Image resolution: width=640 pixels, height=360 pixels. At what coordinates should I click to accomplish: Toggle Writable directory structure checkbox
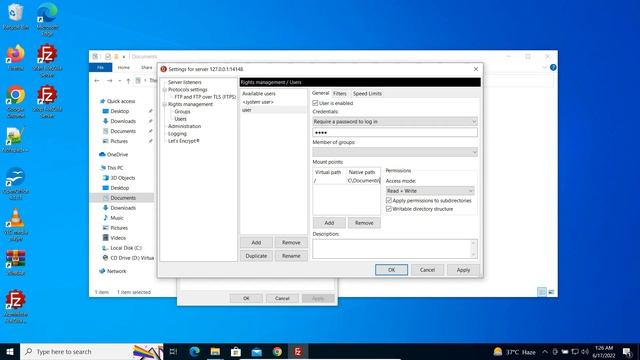tap(389, 209)
